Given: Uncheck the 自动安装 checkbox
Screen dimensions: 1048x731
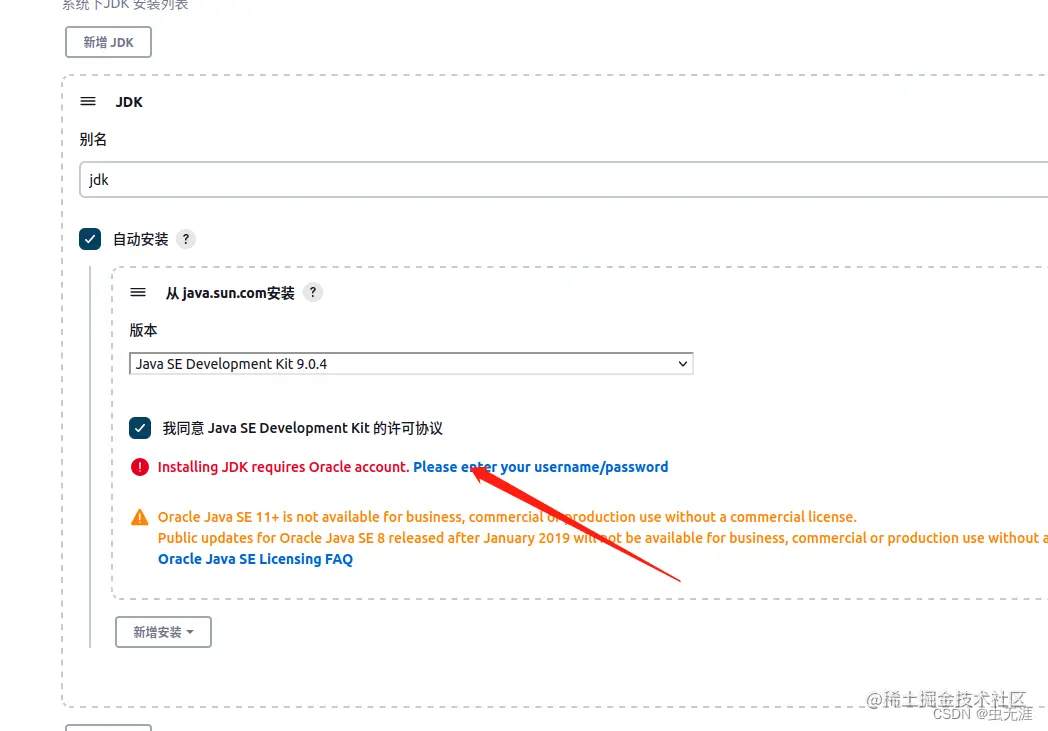Looking at the screenshot, I should click(x=90, y=239).
